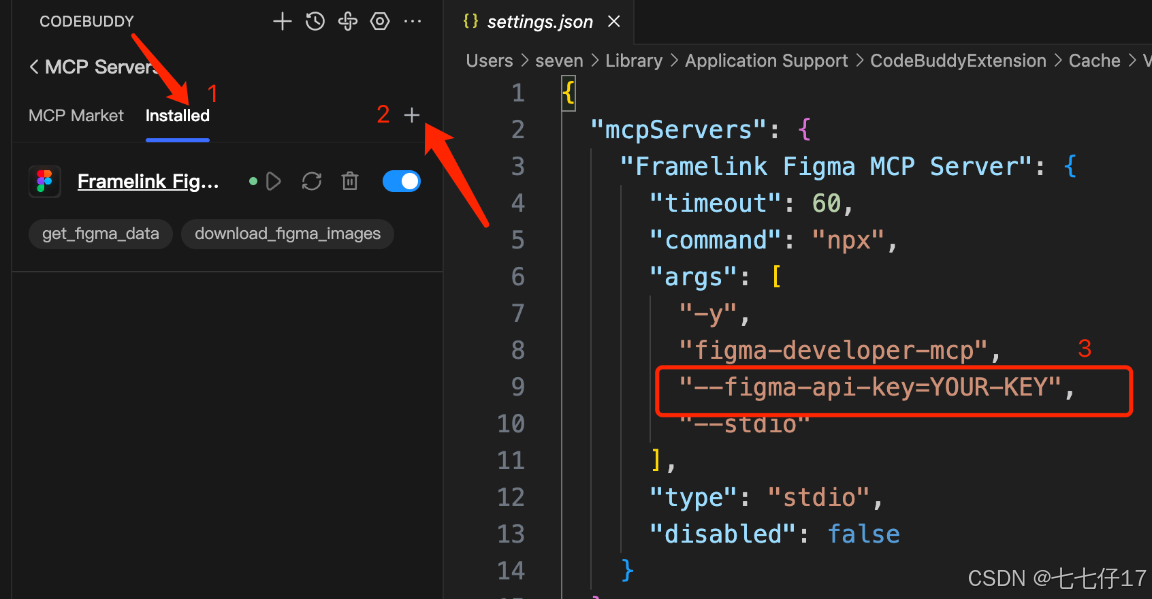Open Application Support breadcrumb segment
This screenshot has width=1152, height=599.
(x=766, y=61)
